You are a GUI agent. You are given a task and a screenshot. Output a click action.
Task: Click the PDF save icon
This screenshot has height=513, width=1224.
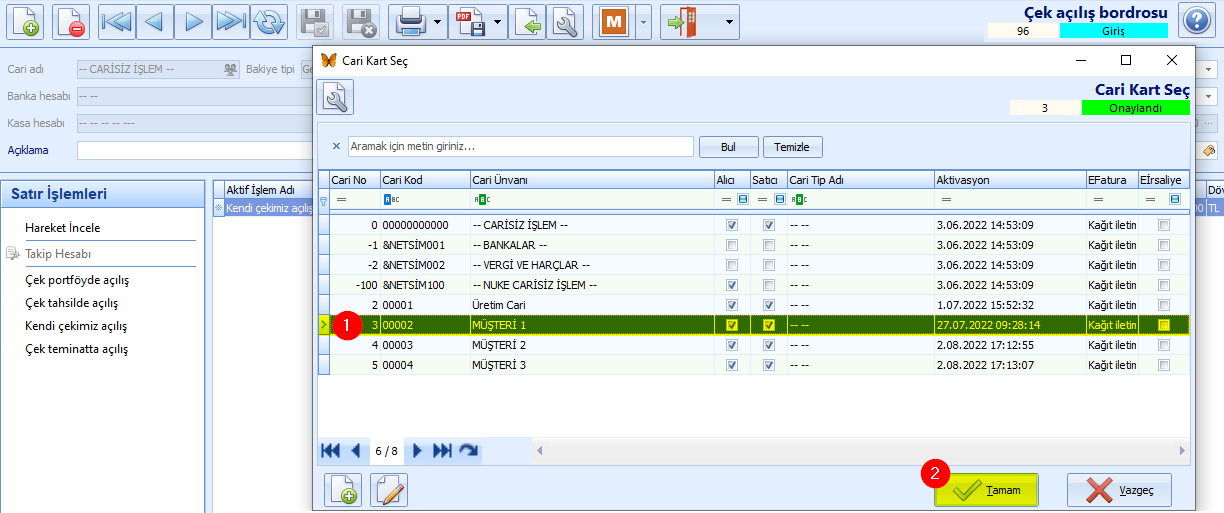[x=469, y=21]
